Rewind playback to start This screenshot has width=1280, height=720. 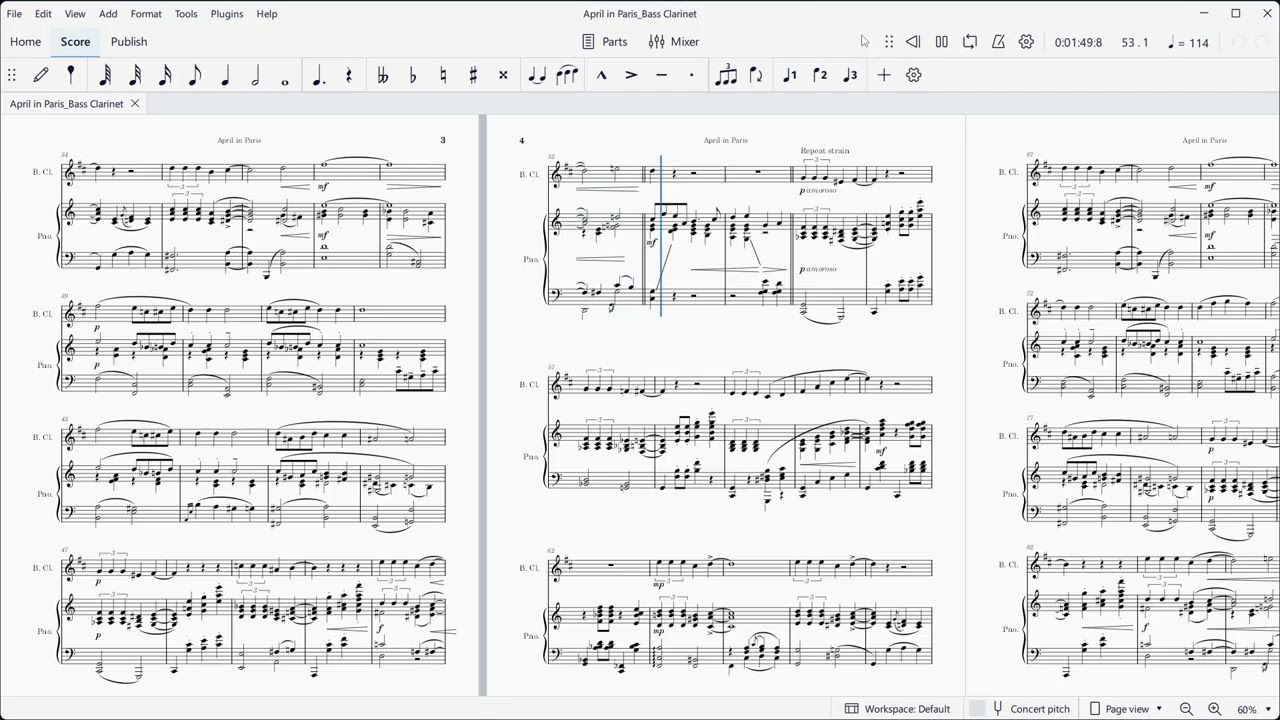point(913,42)
